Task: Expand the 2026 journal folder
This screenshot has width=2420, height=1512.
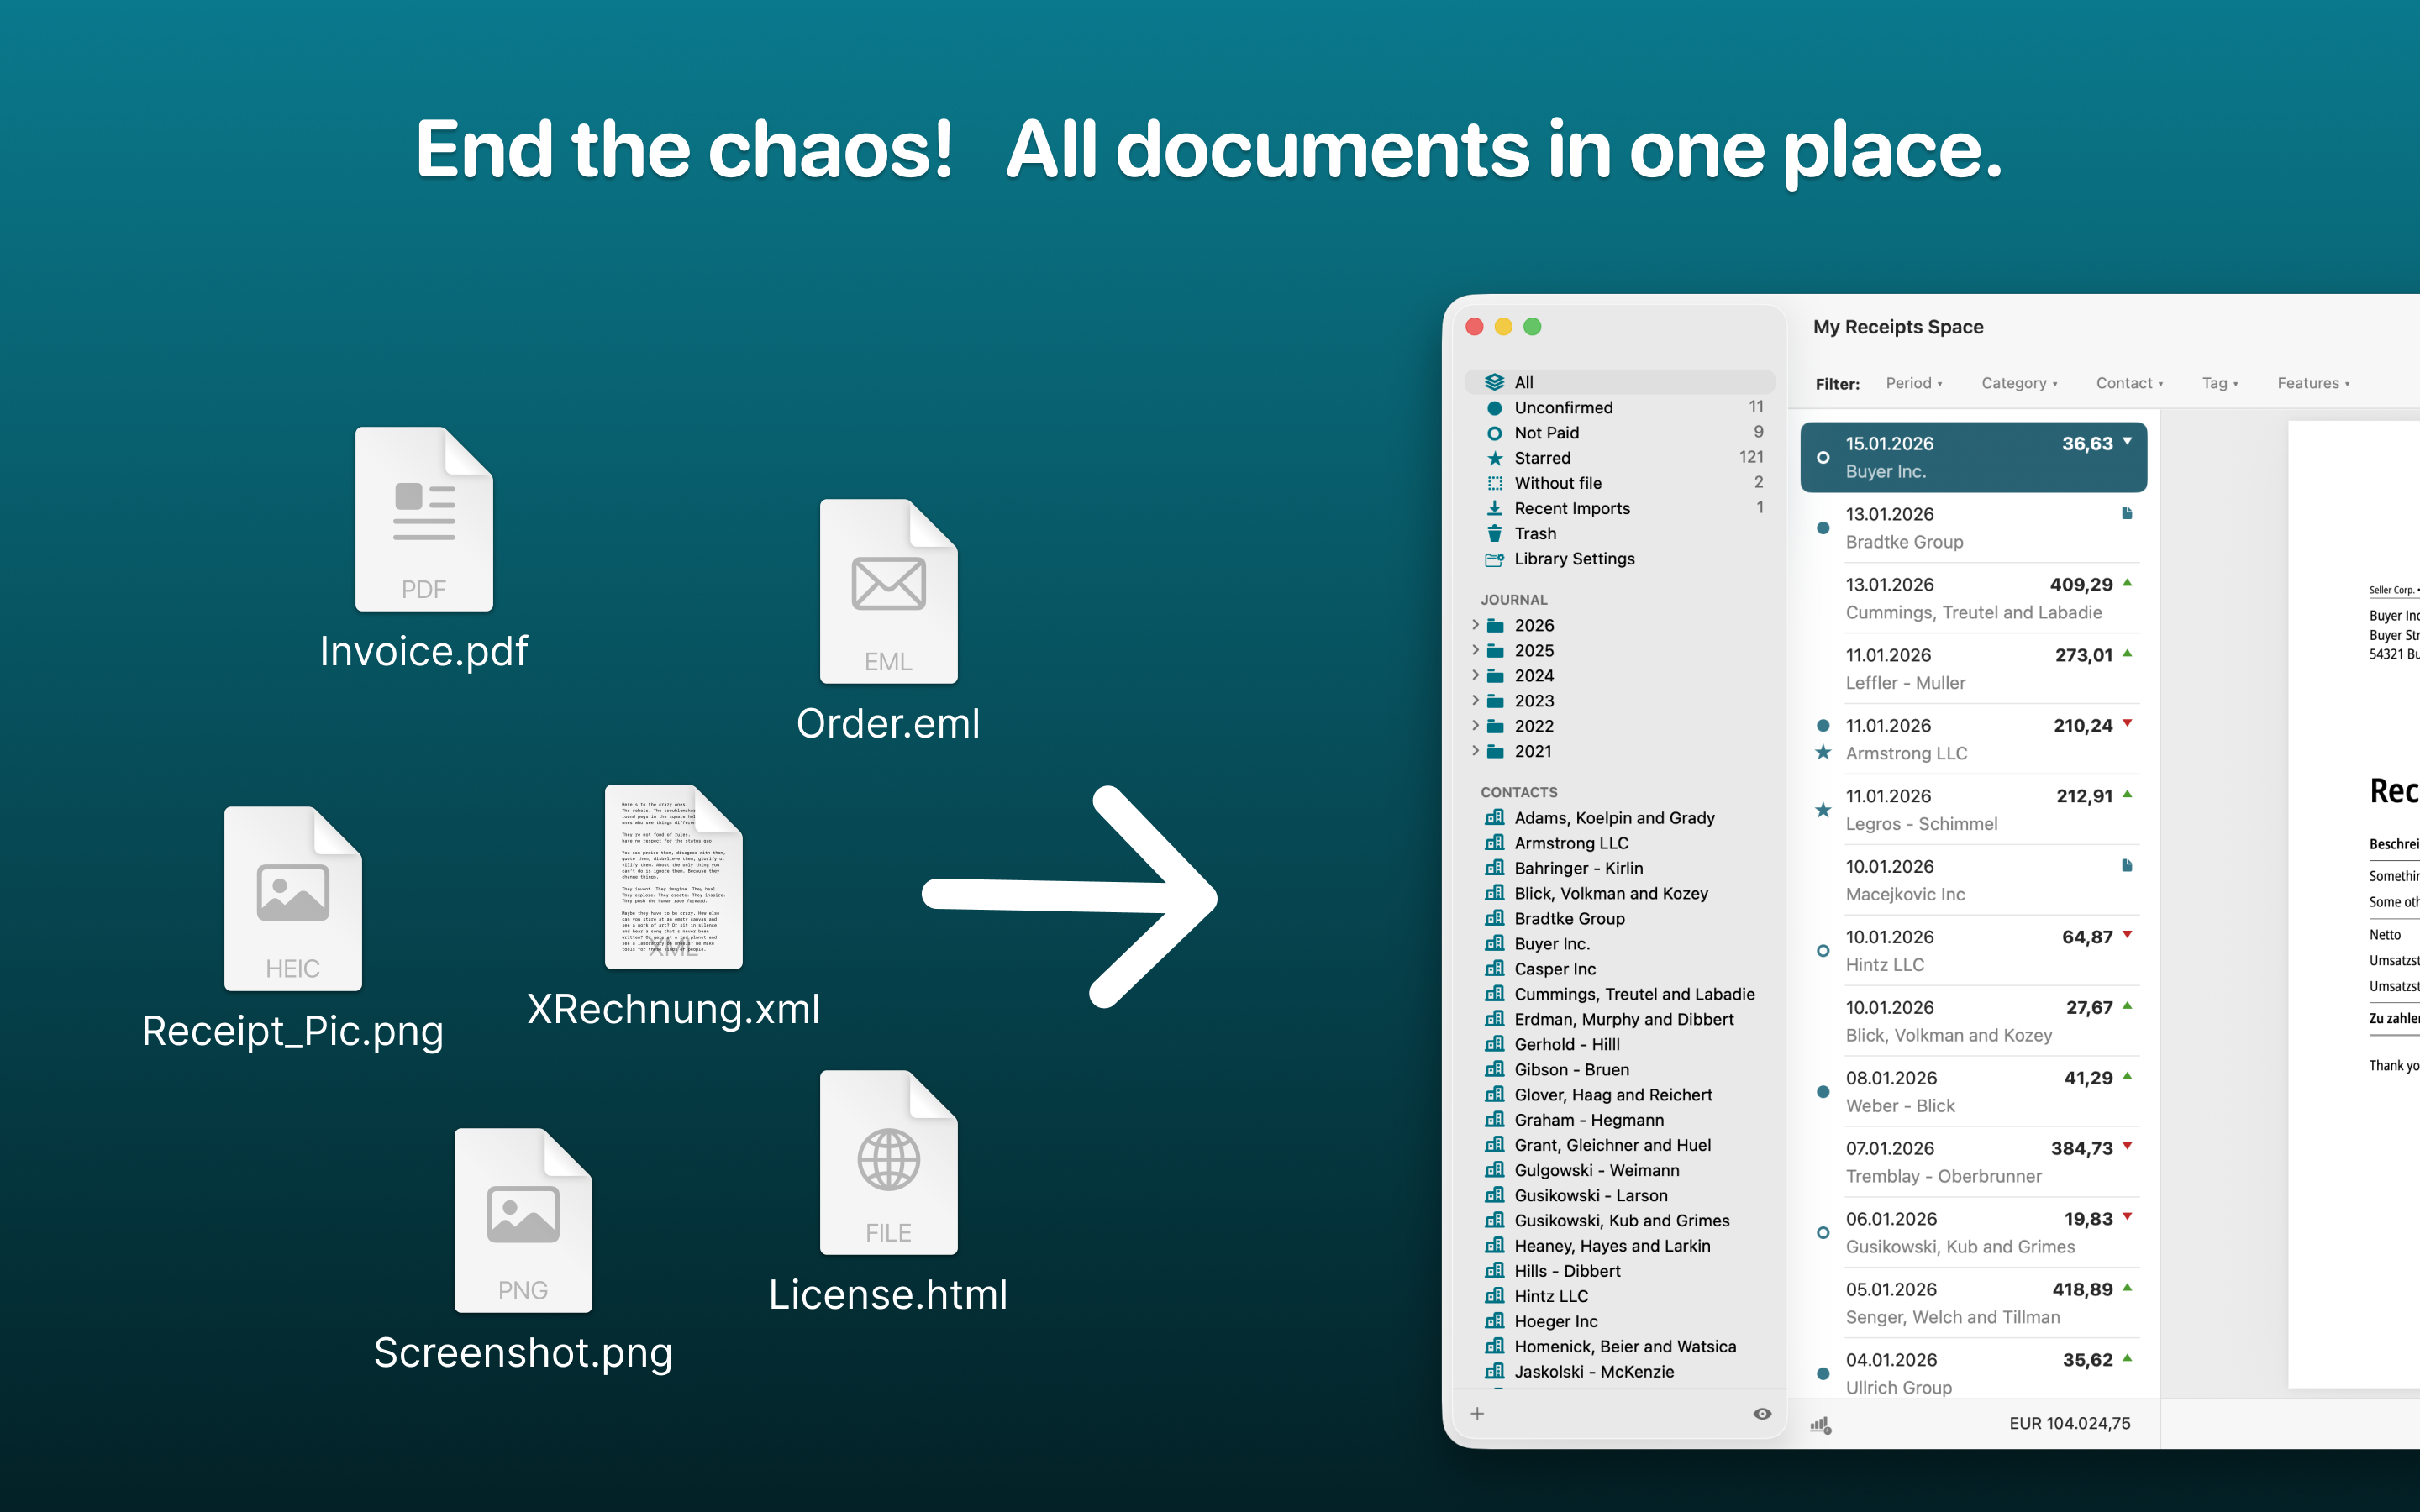Action: coord(1476,624)
